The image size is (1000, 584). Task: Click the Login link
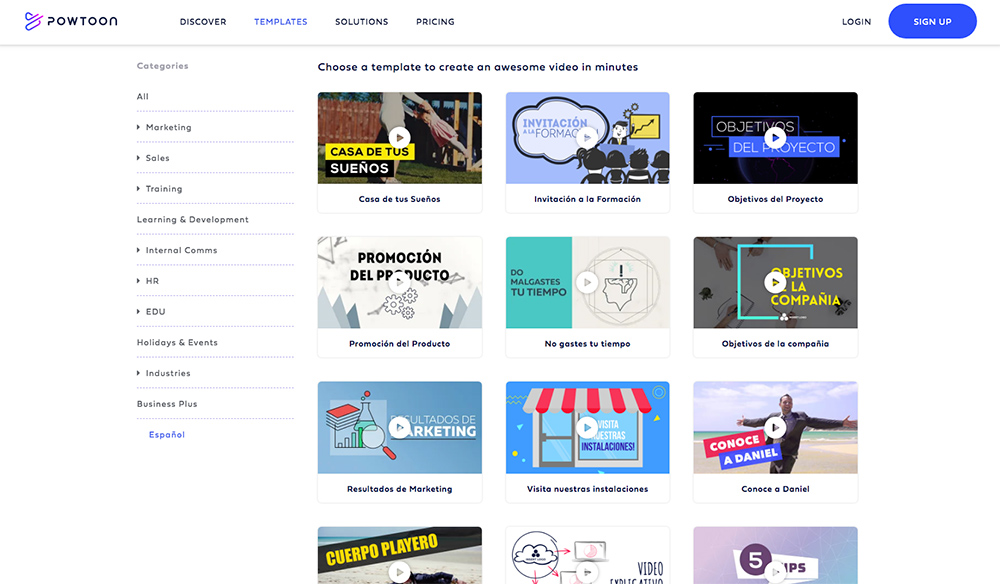point(857,22)
